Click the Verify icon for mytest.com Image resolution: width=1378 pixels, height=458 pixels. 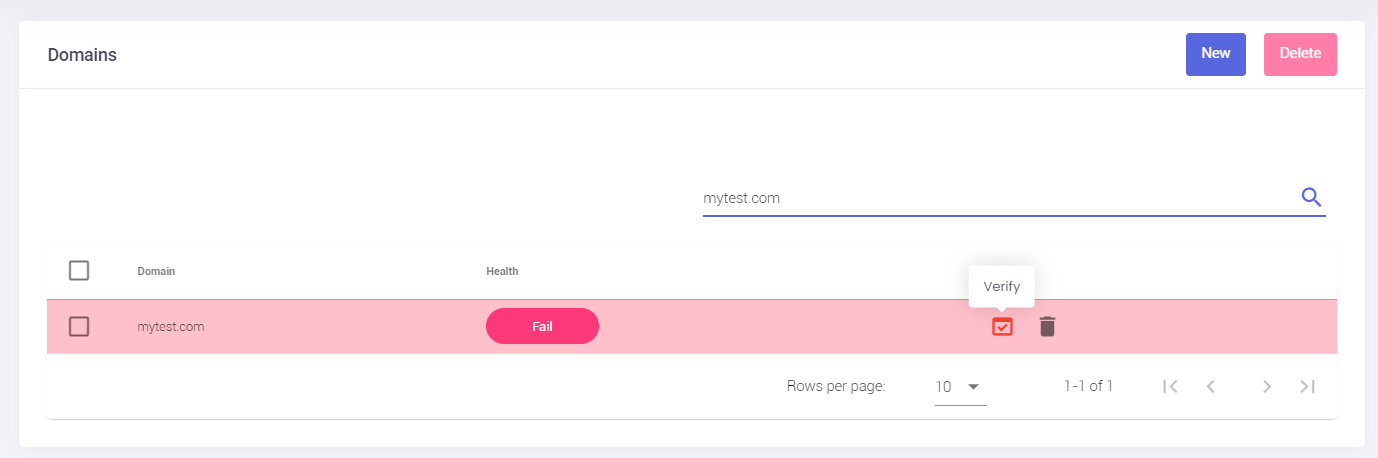click(1002, 326)
